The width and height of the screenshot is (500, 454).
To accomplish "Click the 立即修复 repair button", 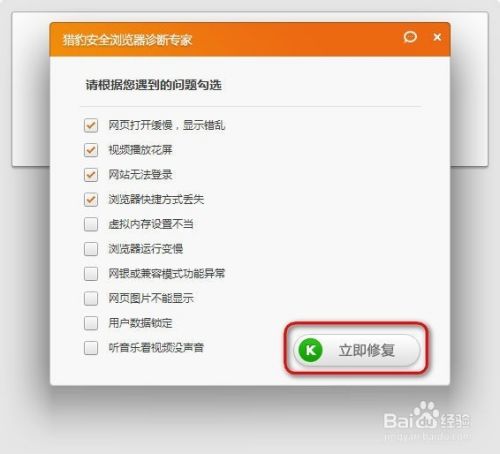I will click(x=357, y=350).
